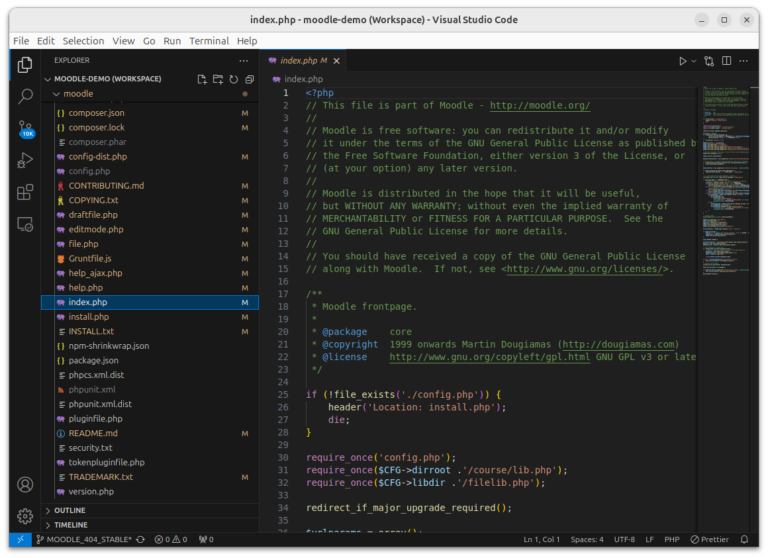Click the Prettier status bar item
The width and height of the screenshot is (768, 558).
[x=709, y=540]
